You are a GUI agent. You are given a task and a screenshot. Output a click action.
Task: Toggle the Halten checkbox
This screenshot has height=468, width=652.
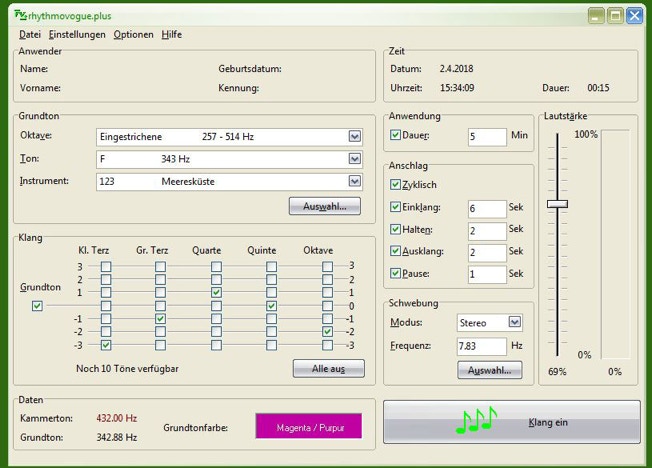point(395,229)
